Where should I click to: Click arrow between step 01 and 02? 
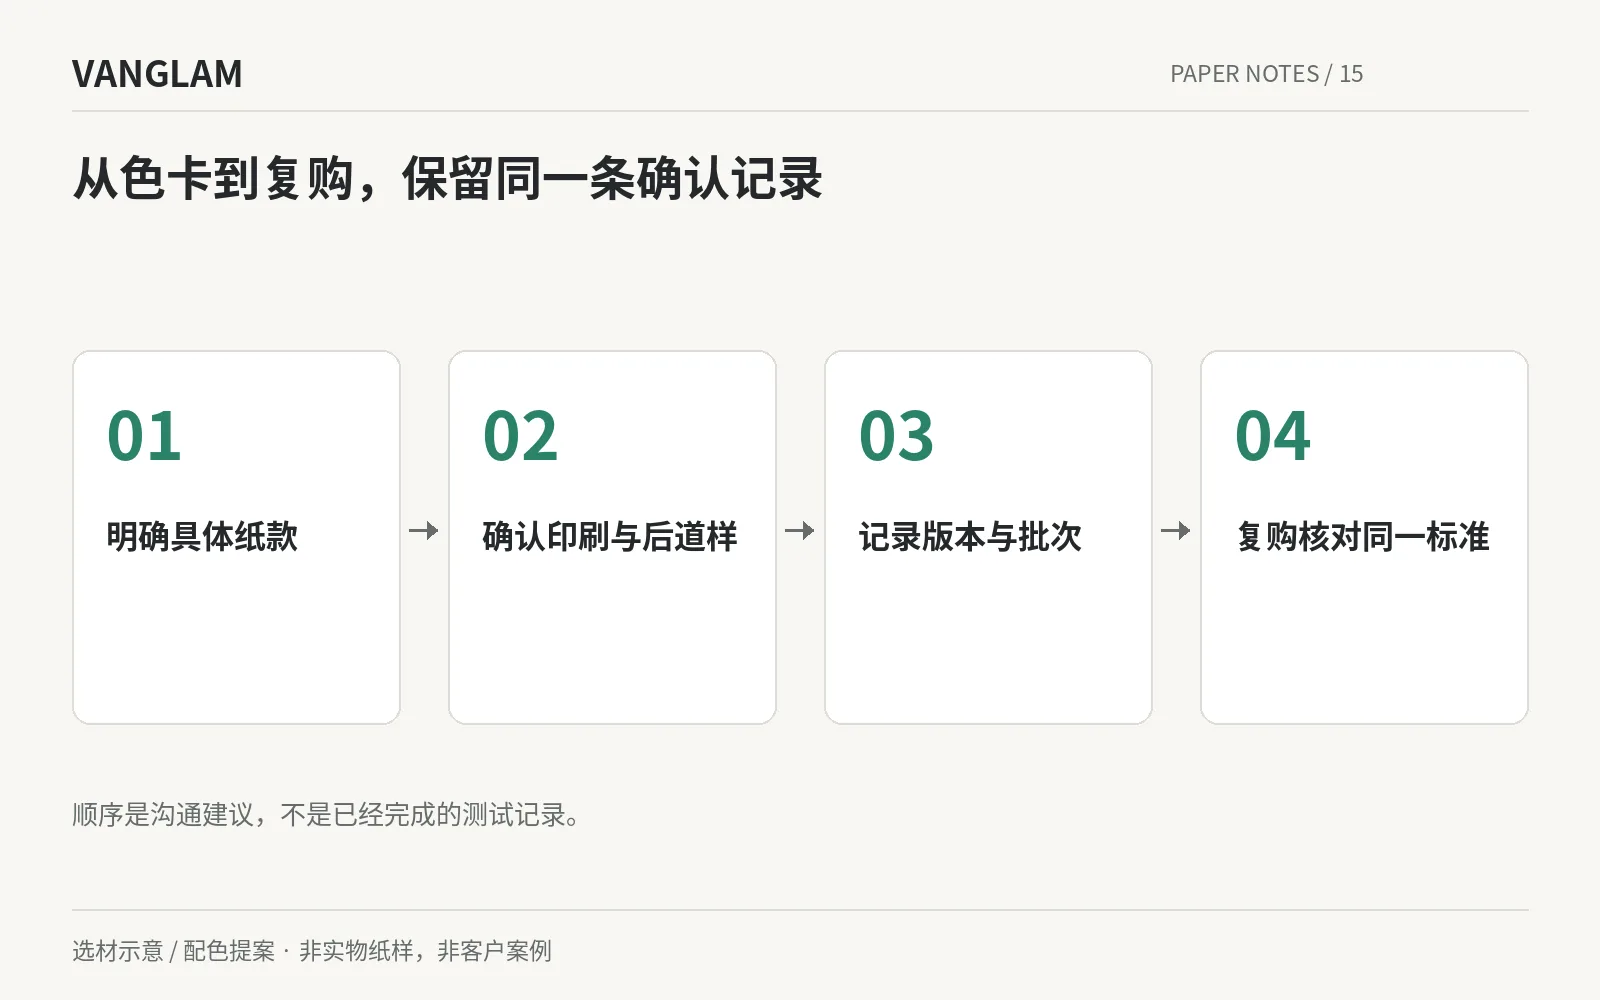coord(424,531)
